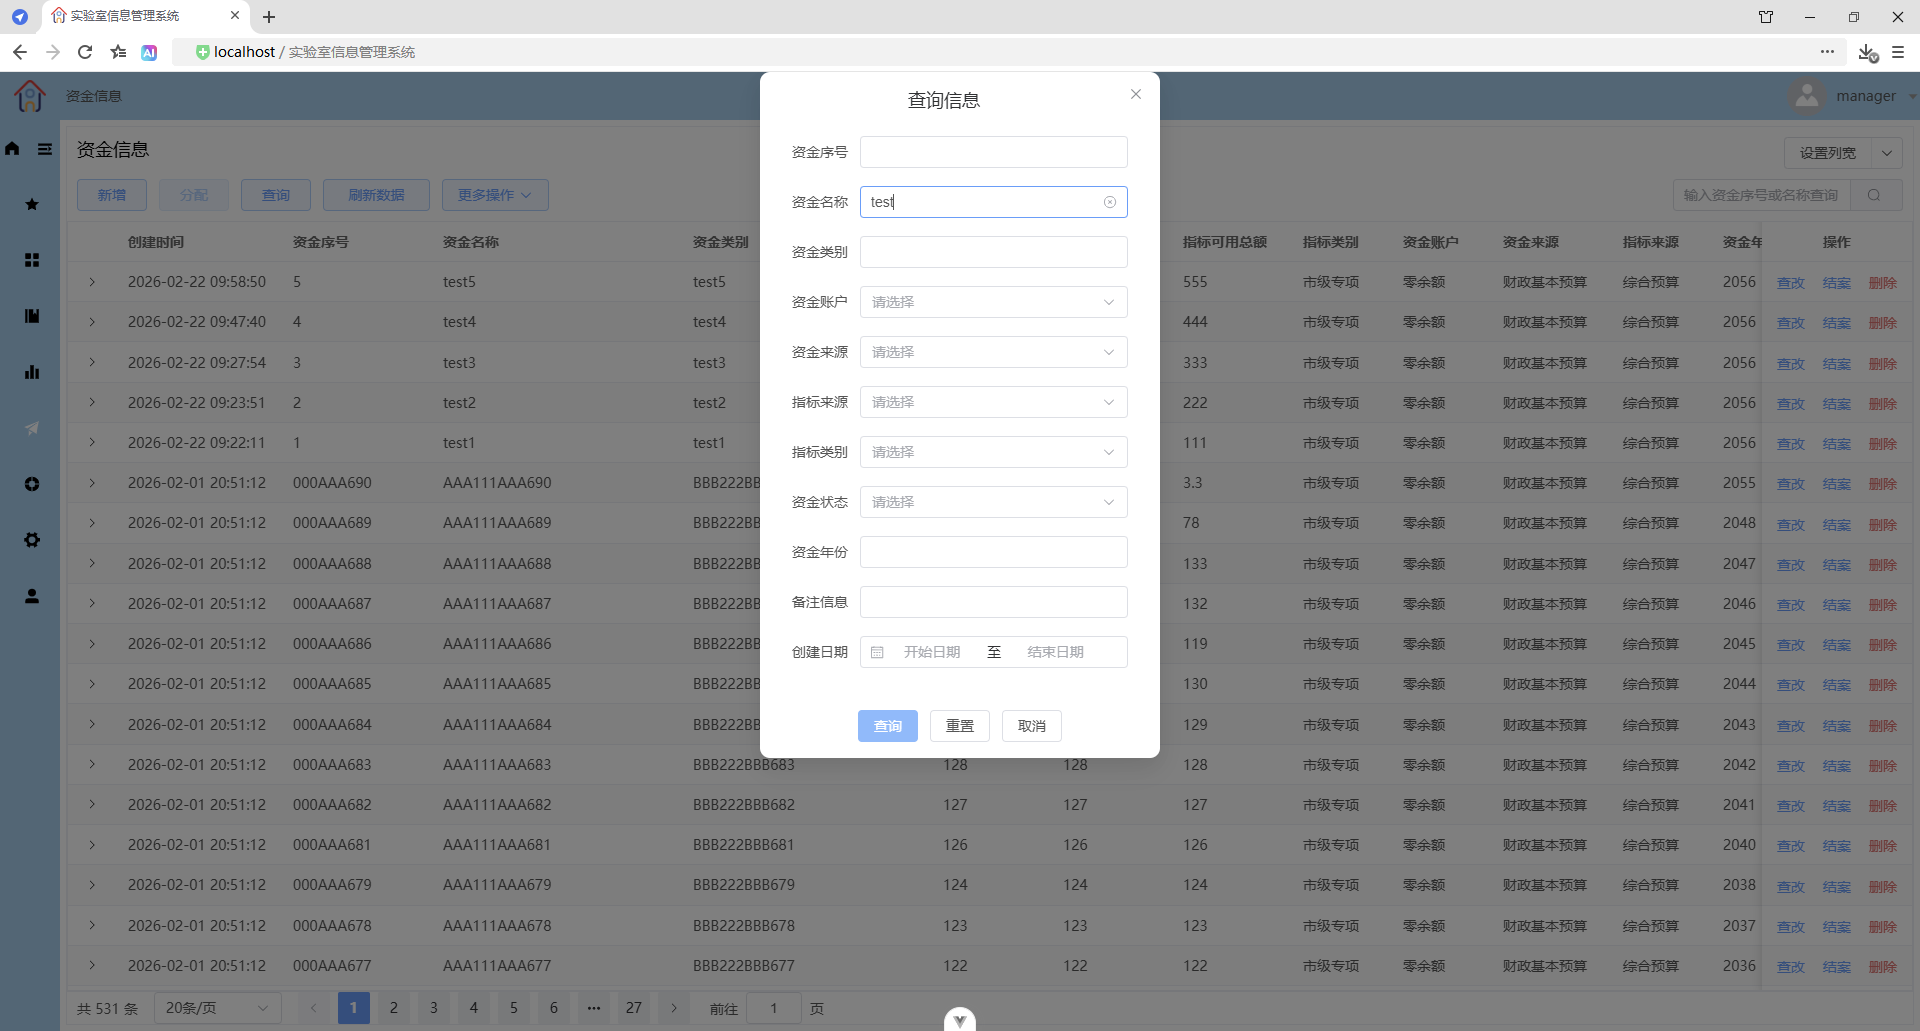
Task: Go to page 2 in pagination
Action: [x=394, y=1008]
